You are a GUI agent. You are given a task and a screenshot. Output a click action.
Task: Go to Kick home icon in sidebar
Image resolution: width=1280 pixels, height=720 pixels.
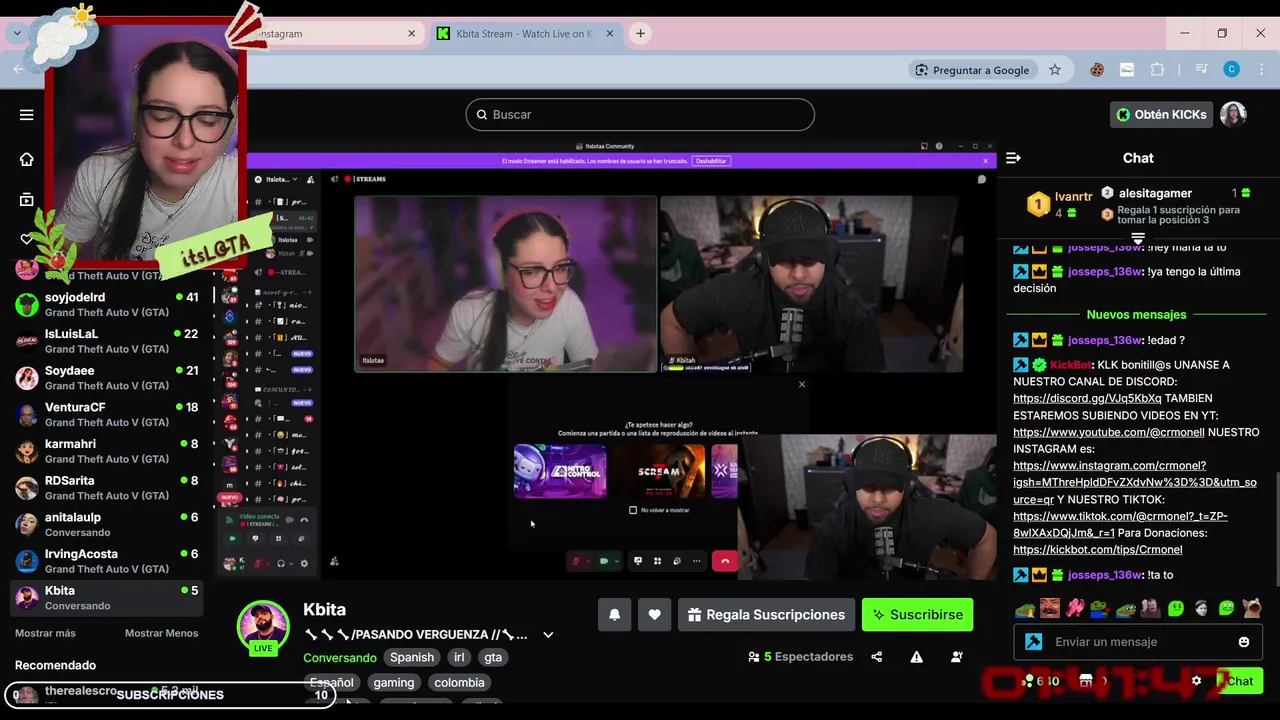[27, 159]
